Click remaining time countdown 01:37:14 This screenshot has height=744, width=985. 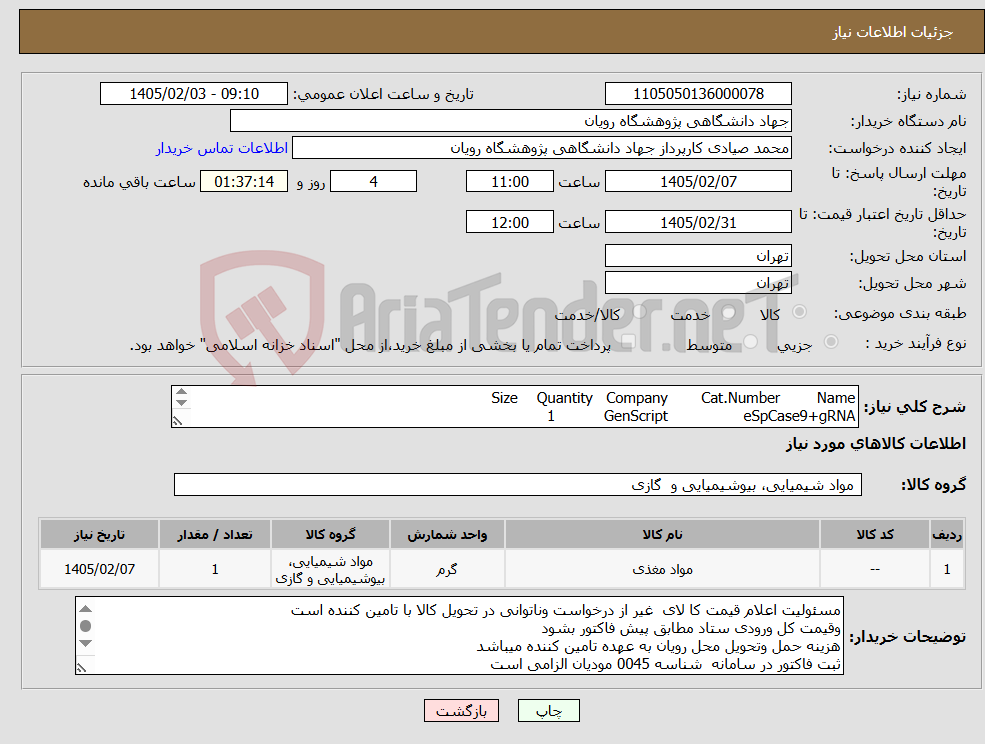[244, 182]
